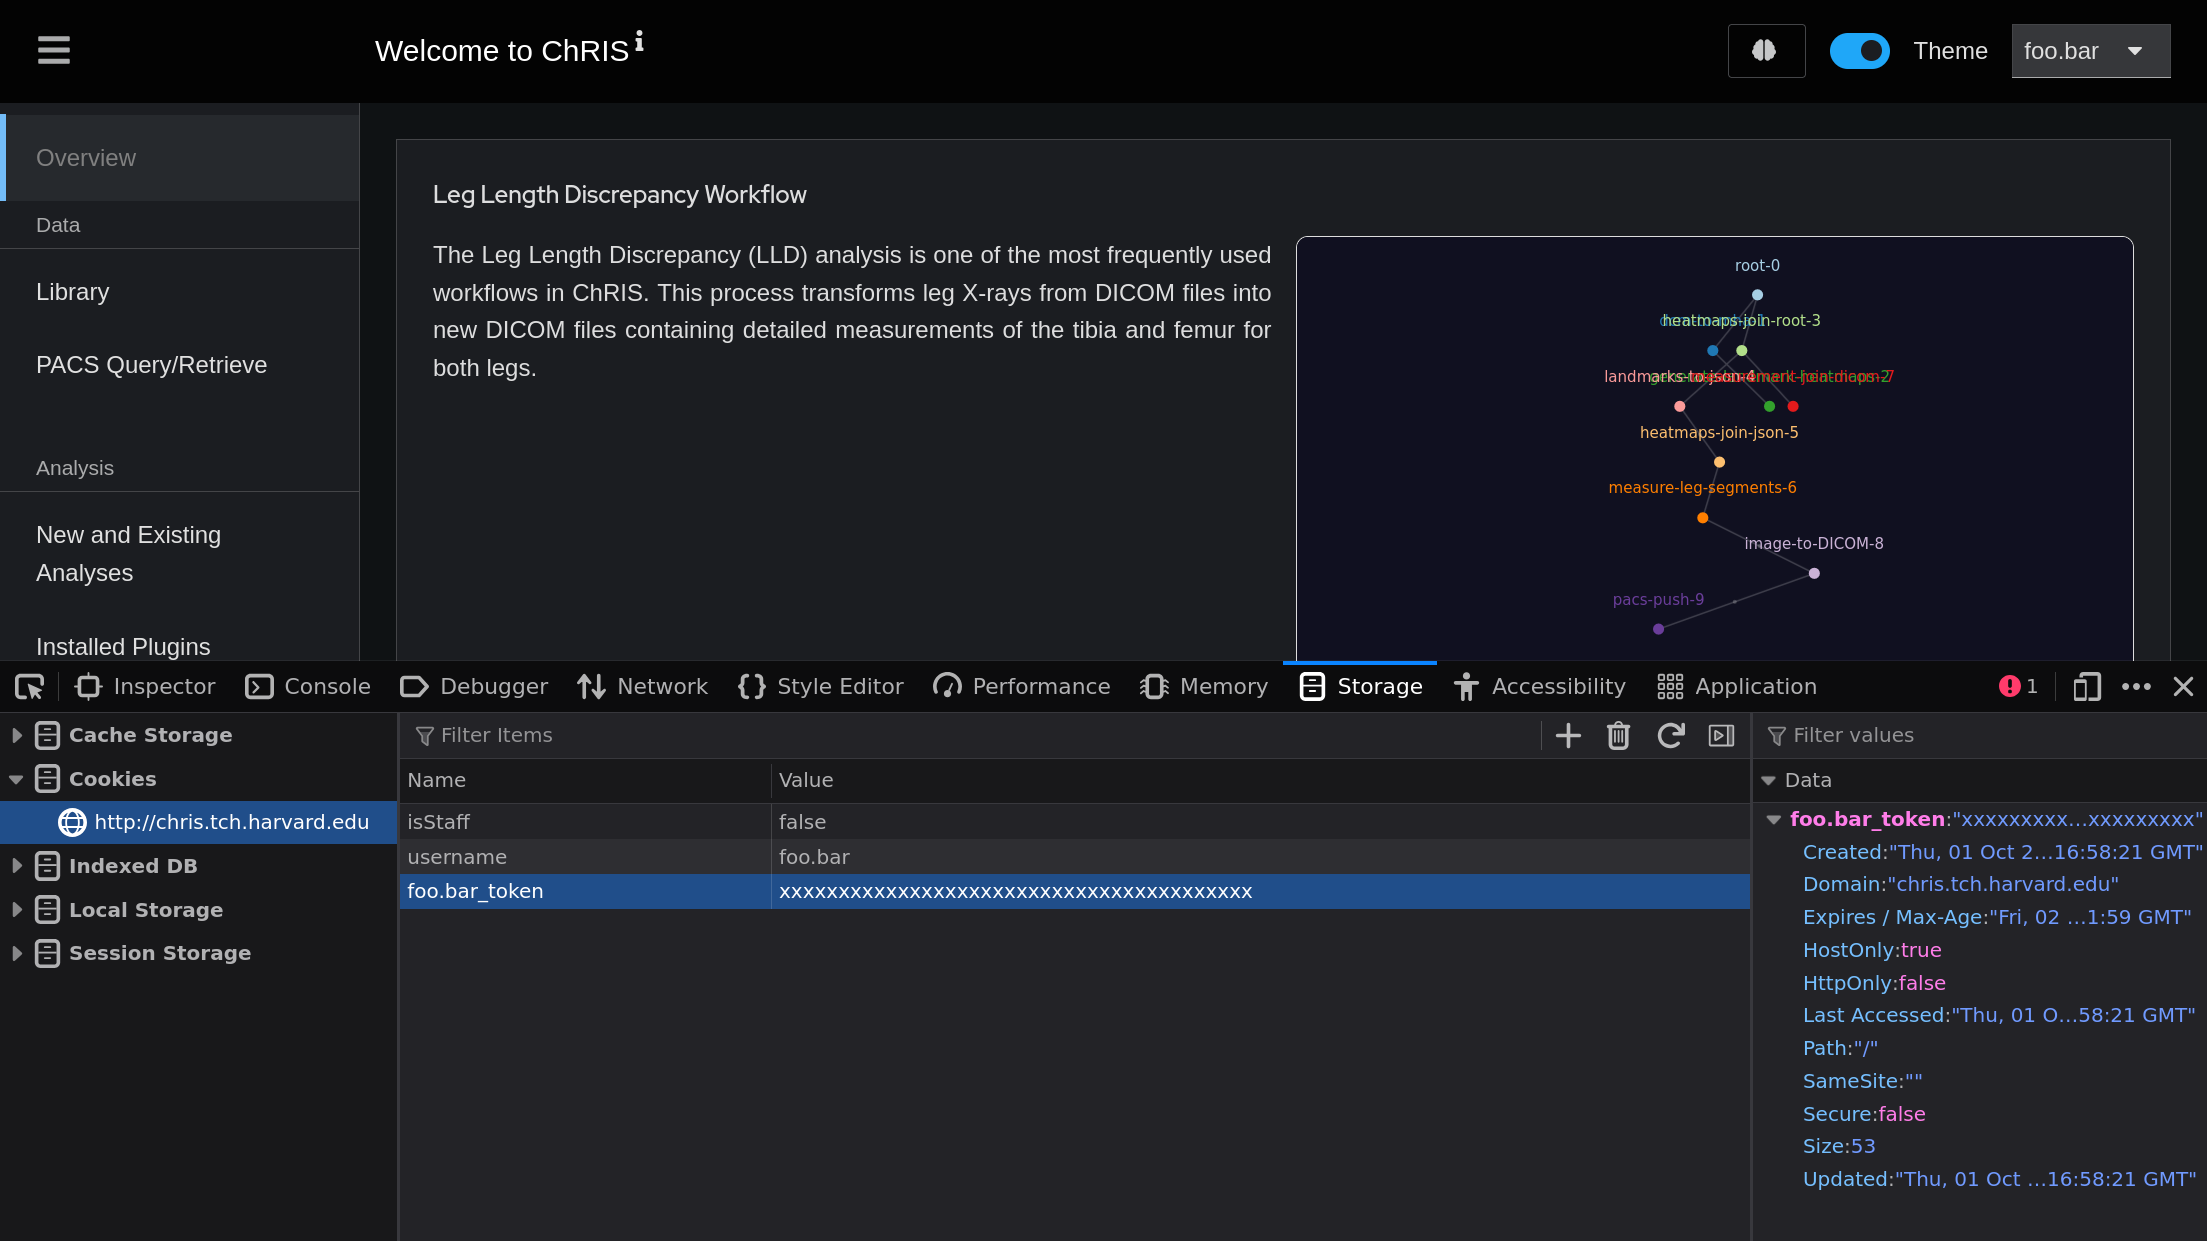Open the hamburger navigation menu
2207x1241 pixels.
54,50
